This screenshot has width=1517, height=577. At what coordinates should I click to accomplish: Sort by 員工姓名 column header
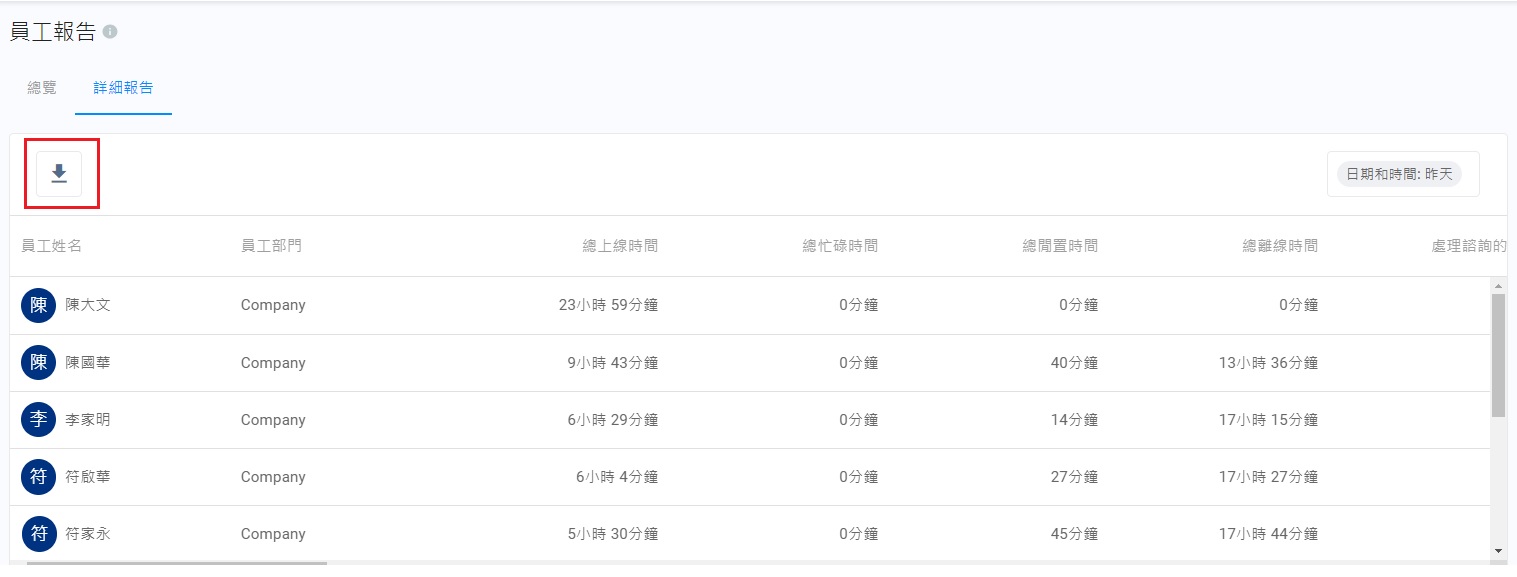[52, 246]
